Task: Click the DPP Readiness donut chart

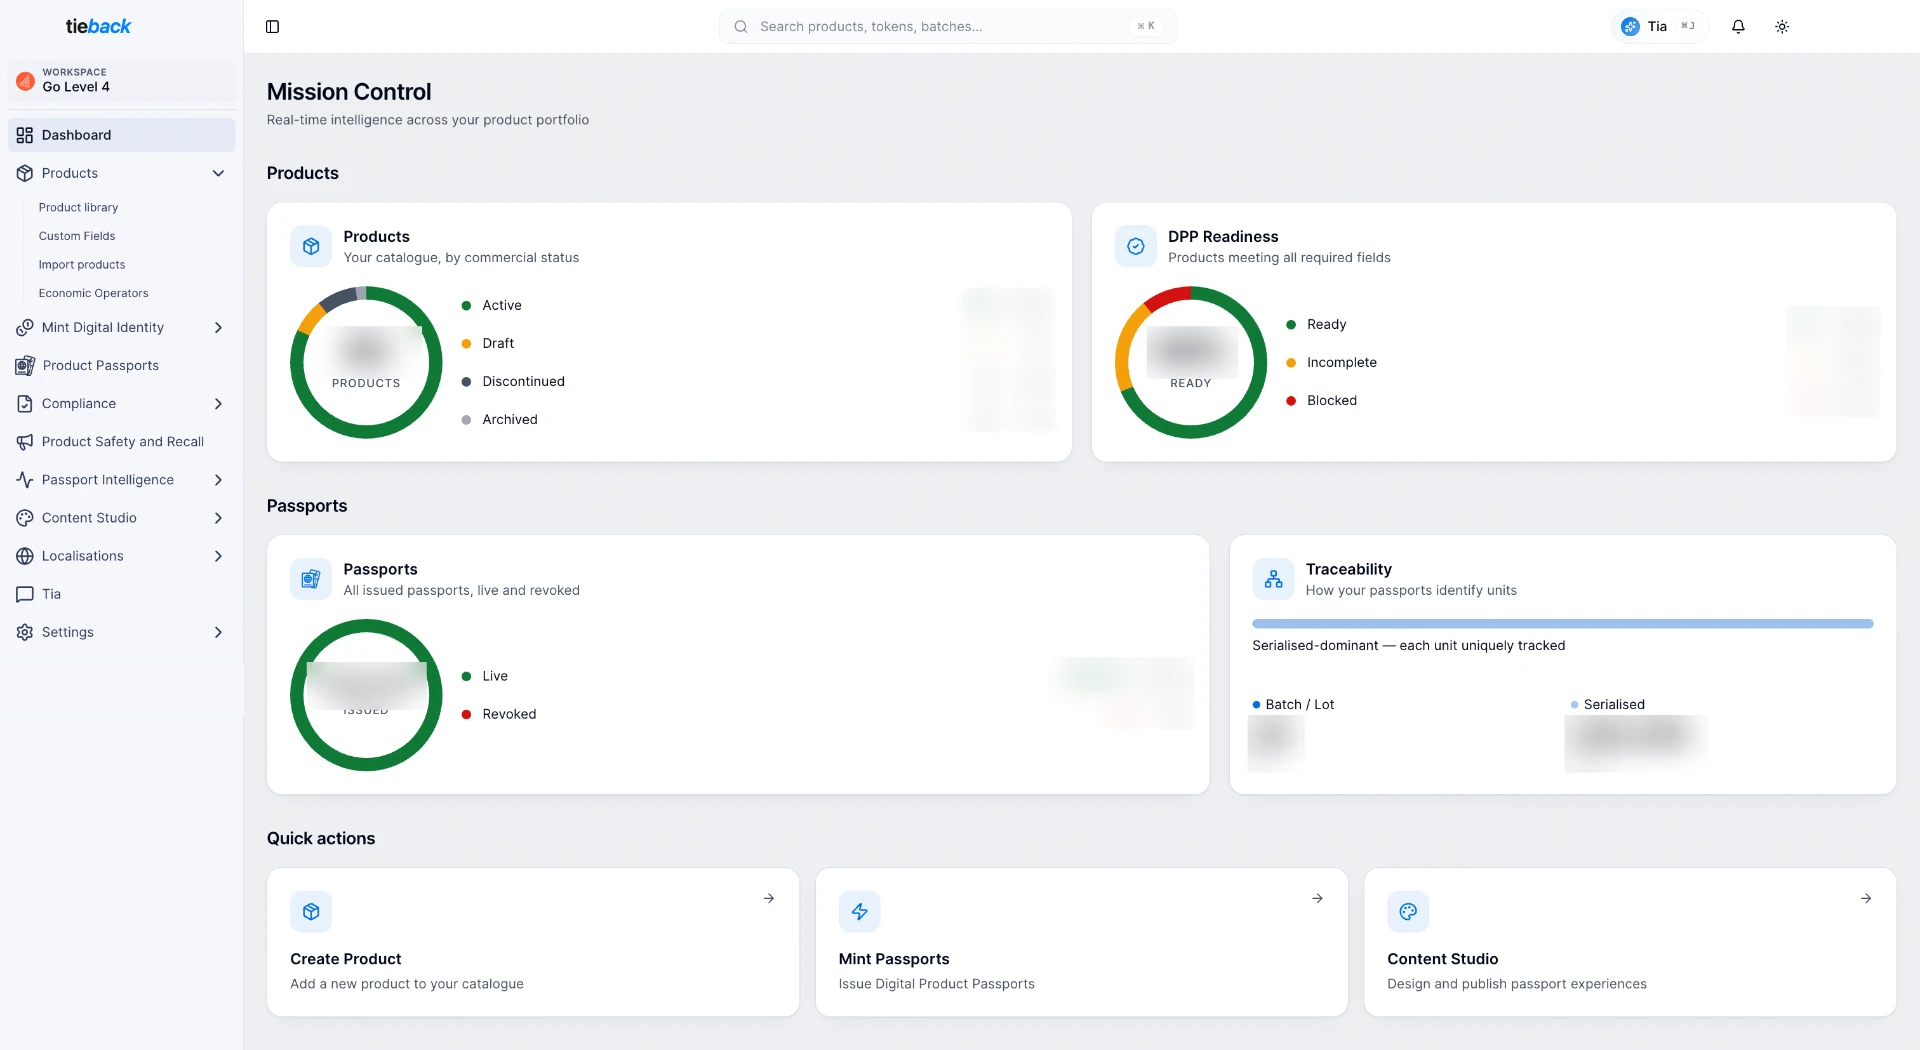Action: pos(1190,362)
